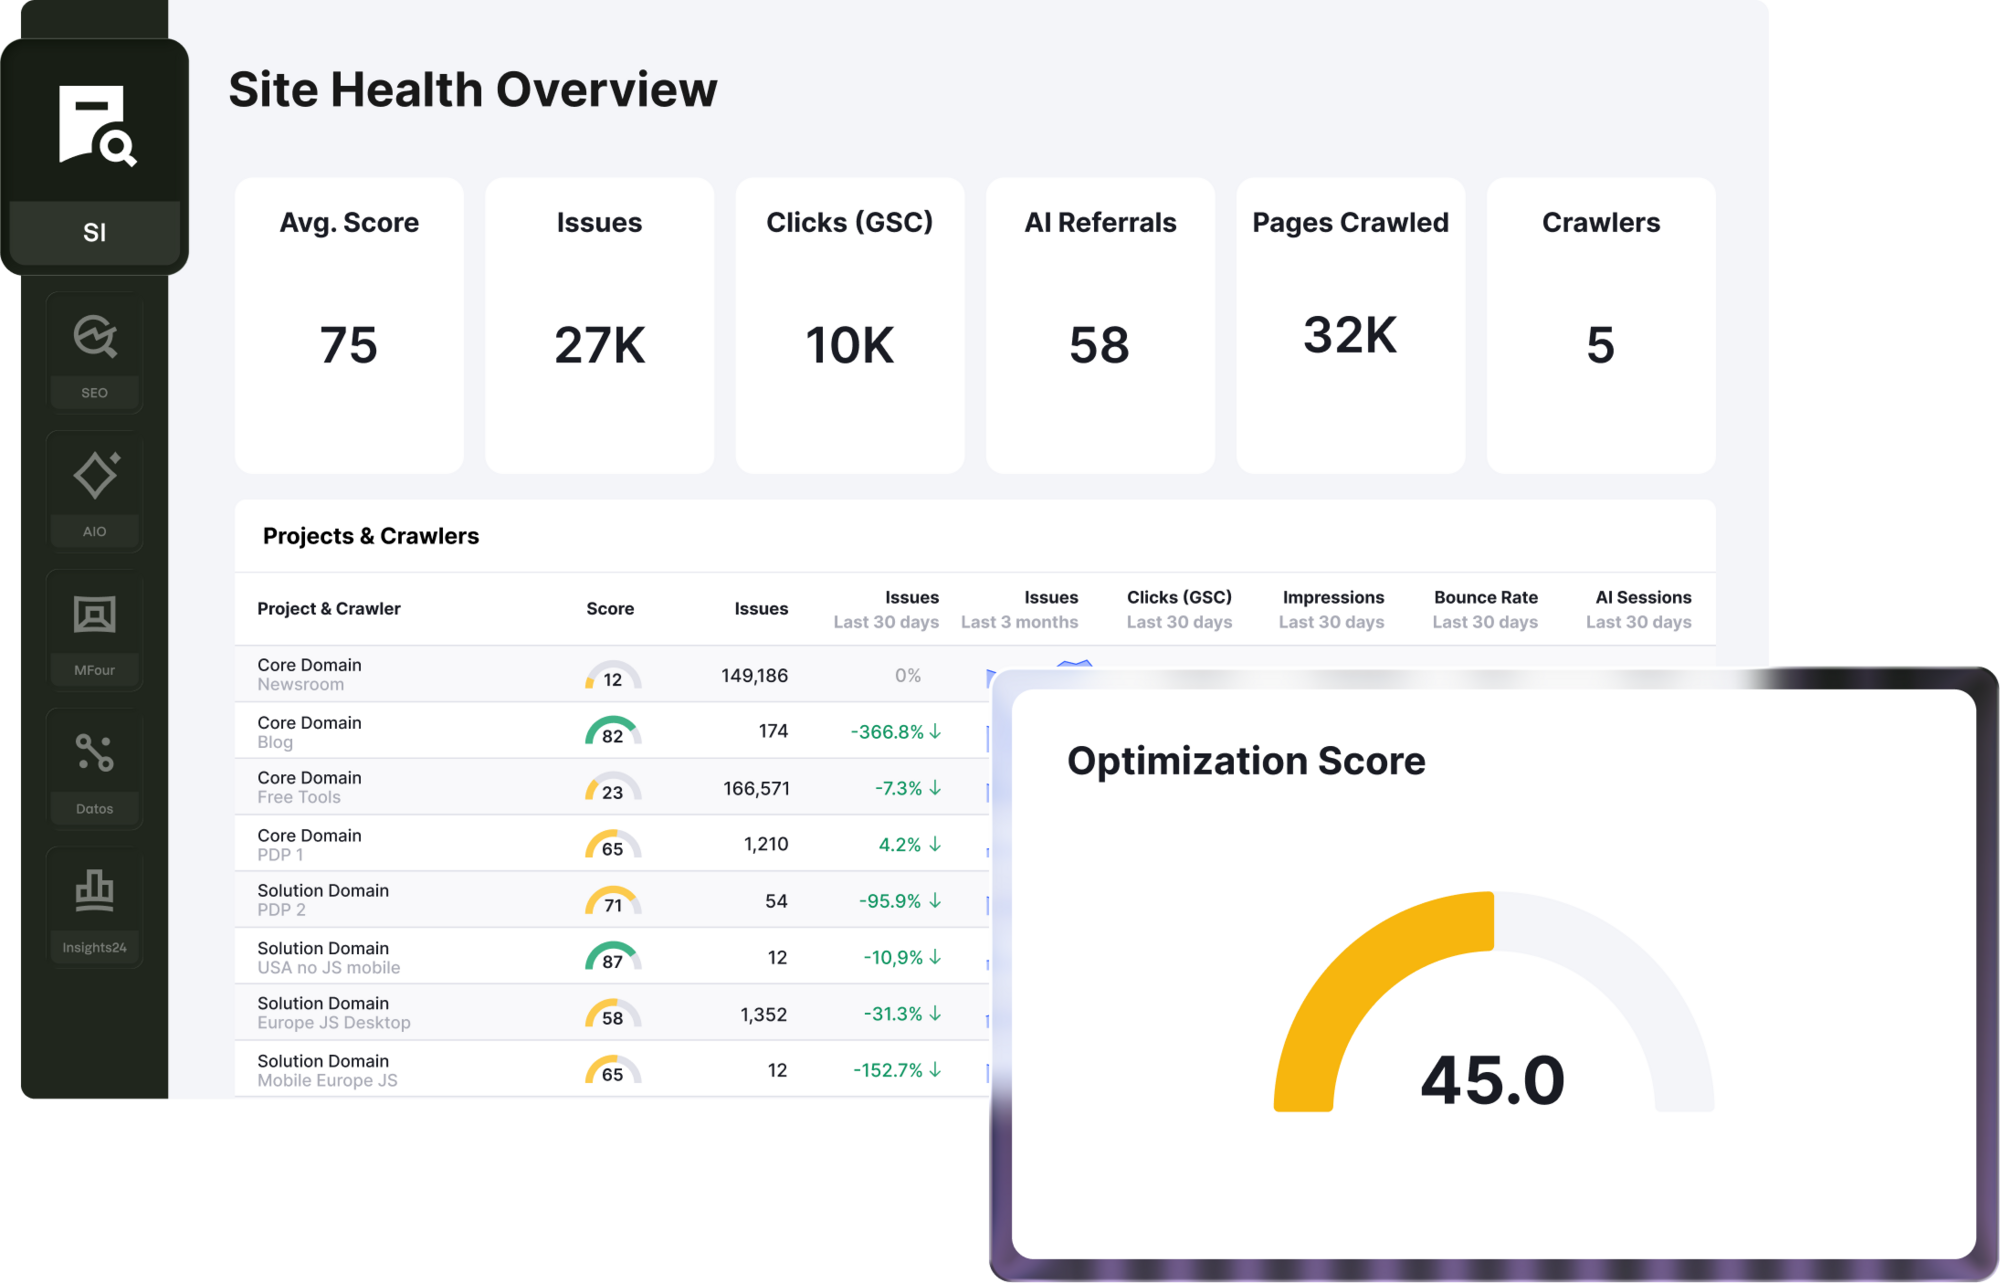Click the issues value 174 for Blog
This screenshot has width=2000, height=1283.
click(773, 731)
